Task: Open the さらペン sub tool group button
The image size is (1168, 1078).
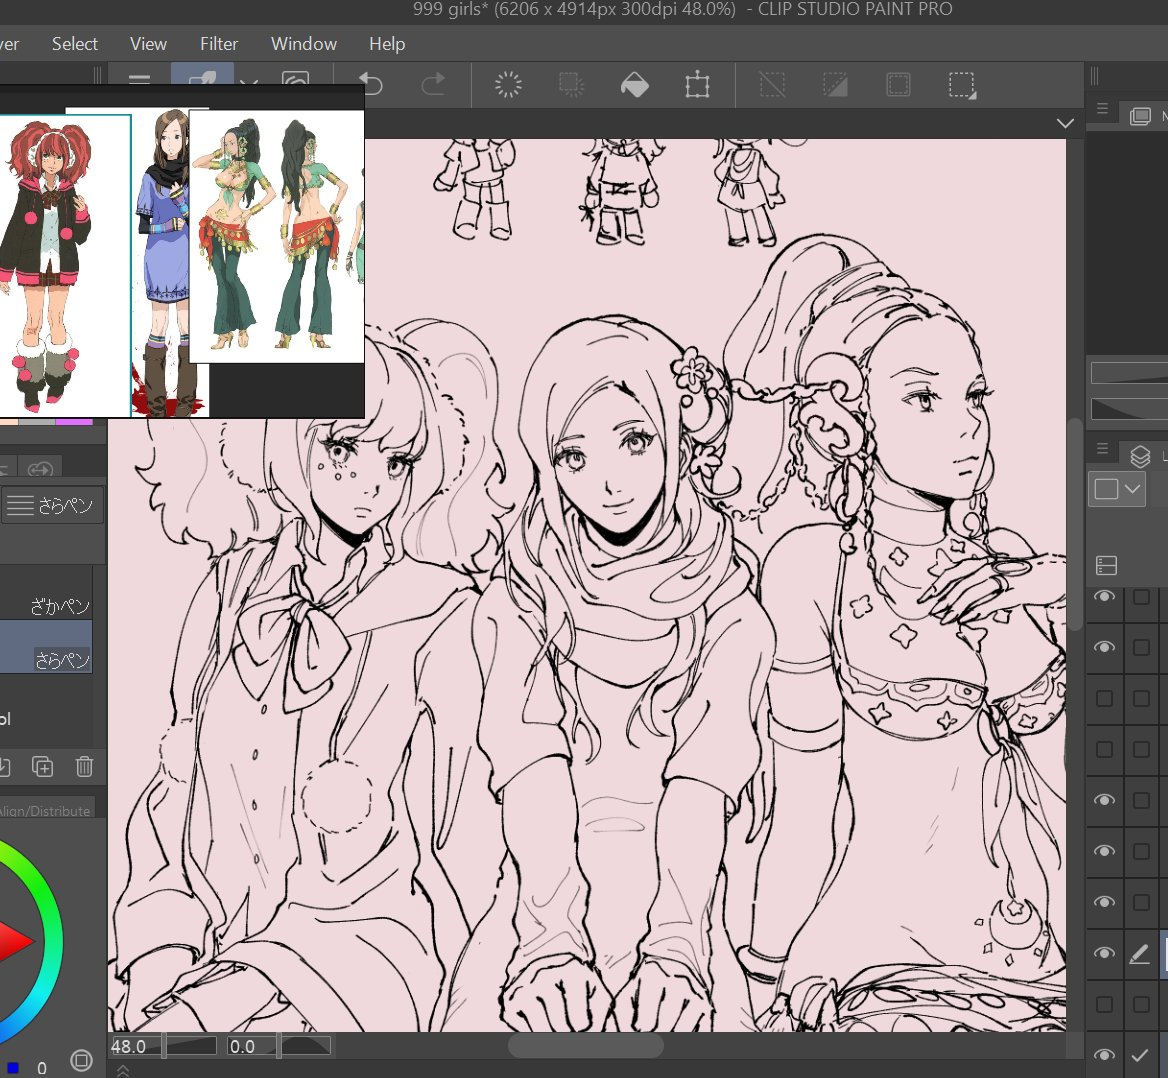Action: click(52, 506)
